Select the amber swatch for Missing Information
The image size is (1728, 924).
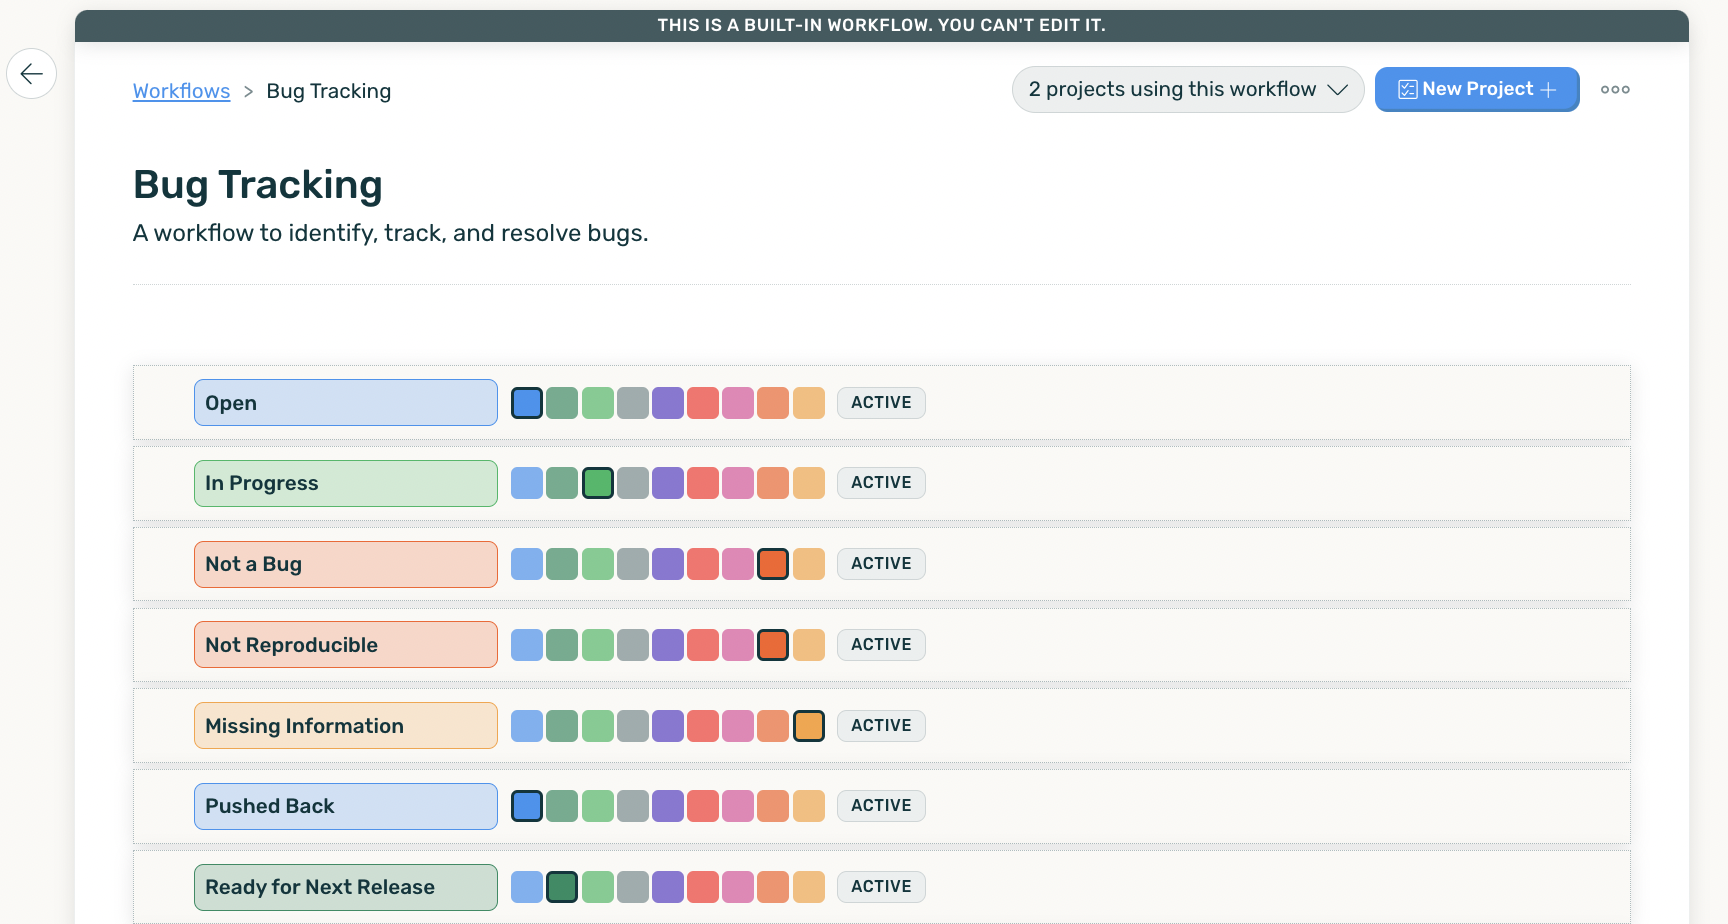click(x=809, y=725)
